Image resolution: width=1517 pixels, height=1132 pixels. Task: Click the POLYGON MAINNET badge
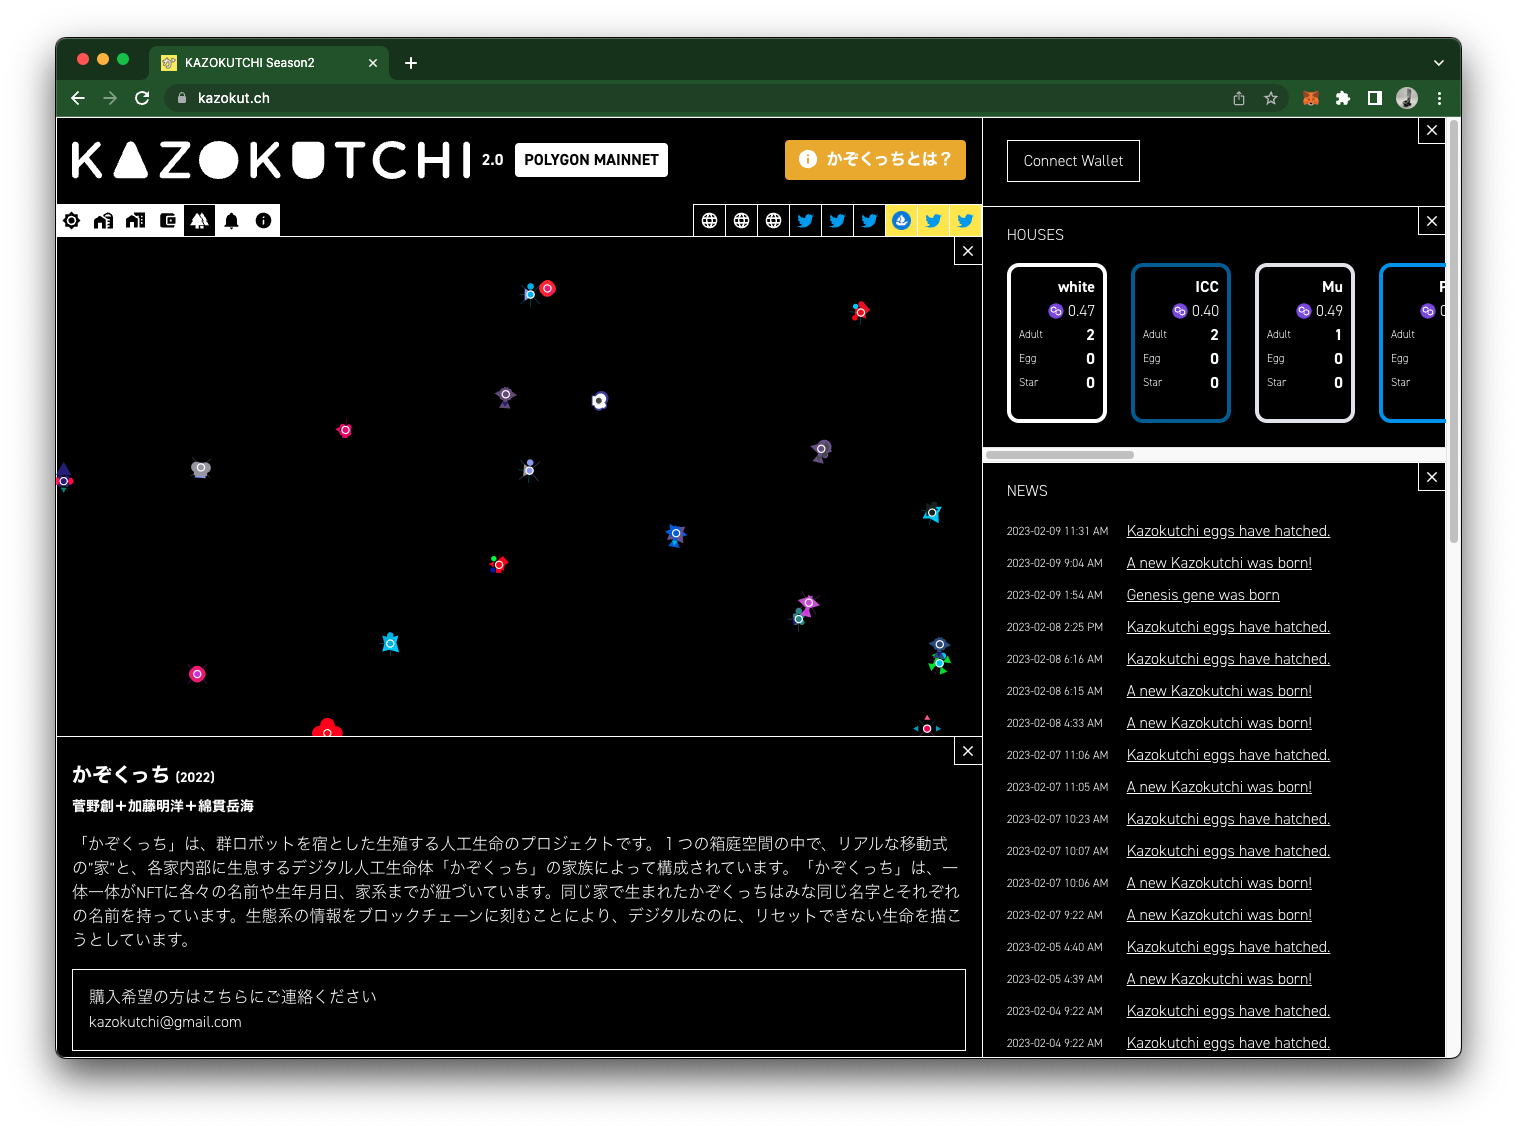pyautogui.click(x=591, y=160)
